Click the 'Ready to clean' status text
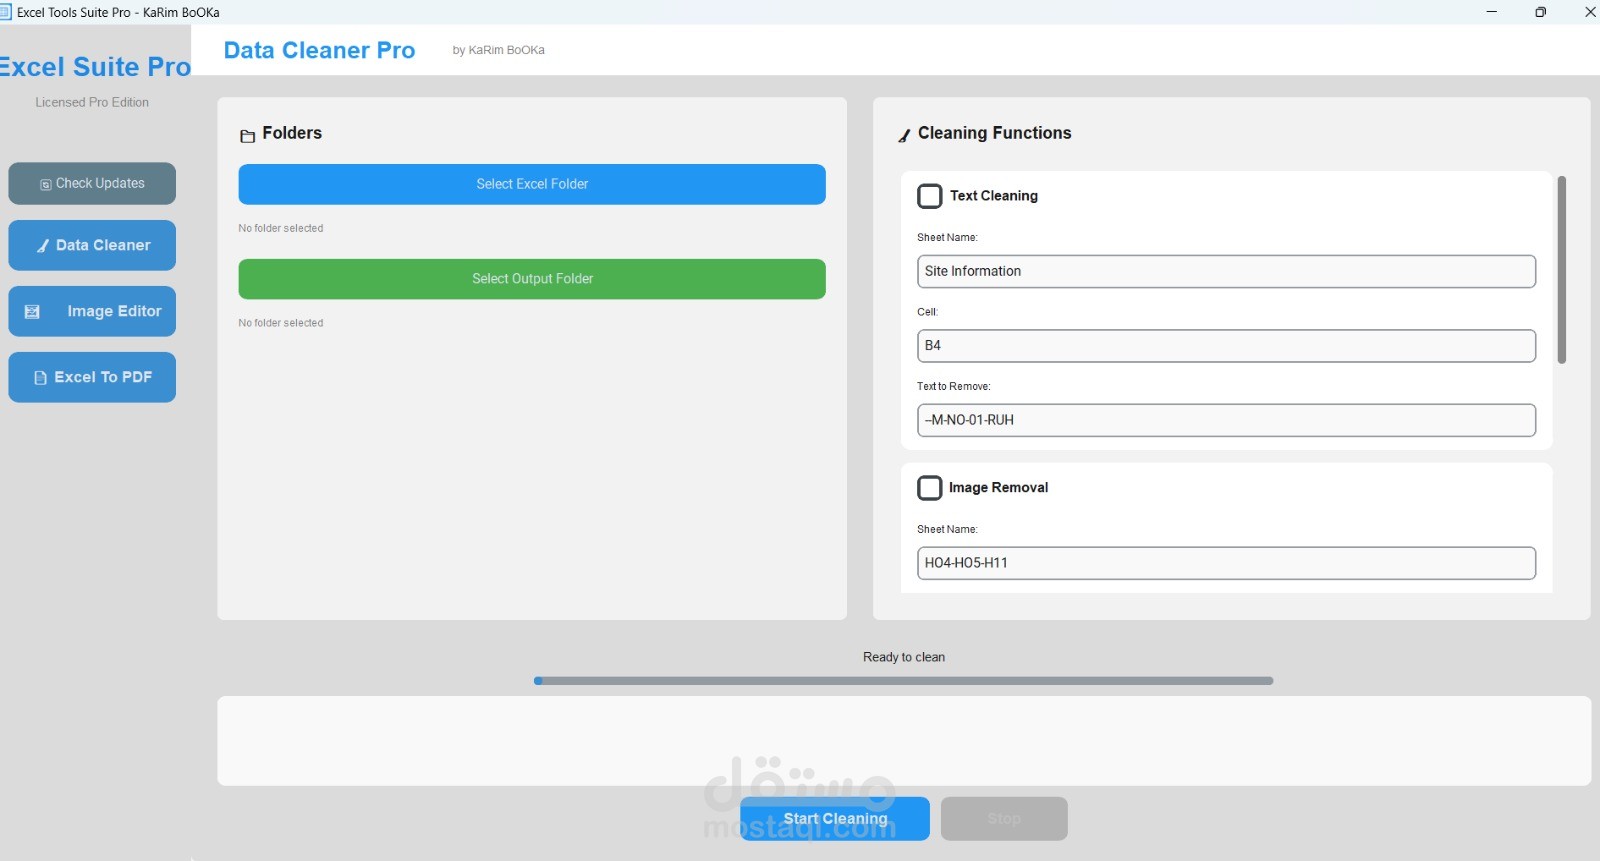The image size is (1600, 861). click(904, 657)
